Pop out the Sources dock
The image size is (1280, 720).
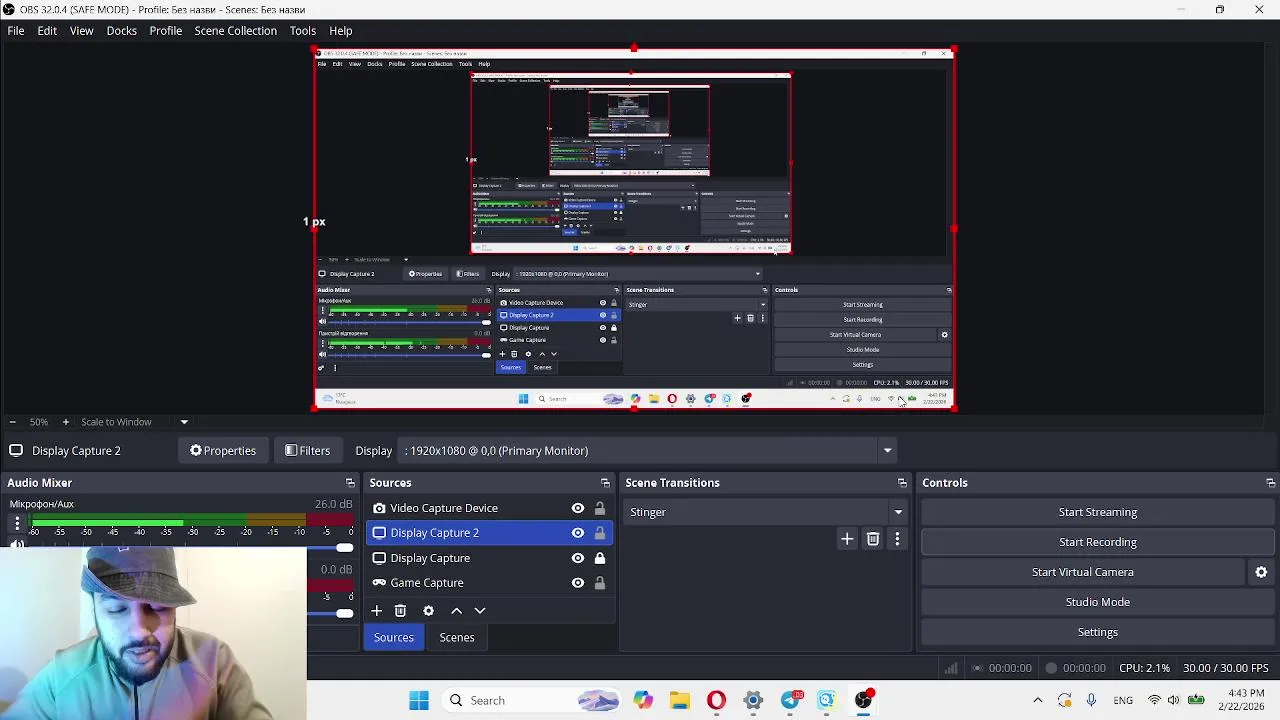click(605, 483)
